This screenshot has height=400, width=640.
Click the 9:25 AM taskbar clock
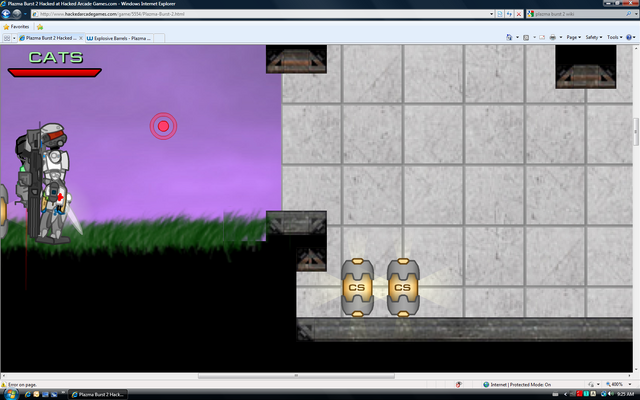(626, 394)
